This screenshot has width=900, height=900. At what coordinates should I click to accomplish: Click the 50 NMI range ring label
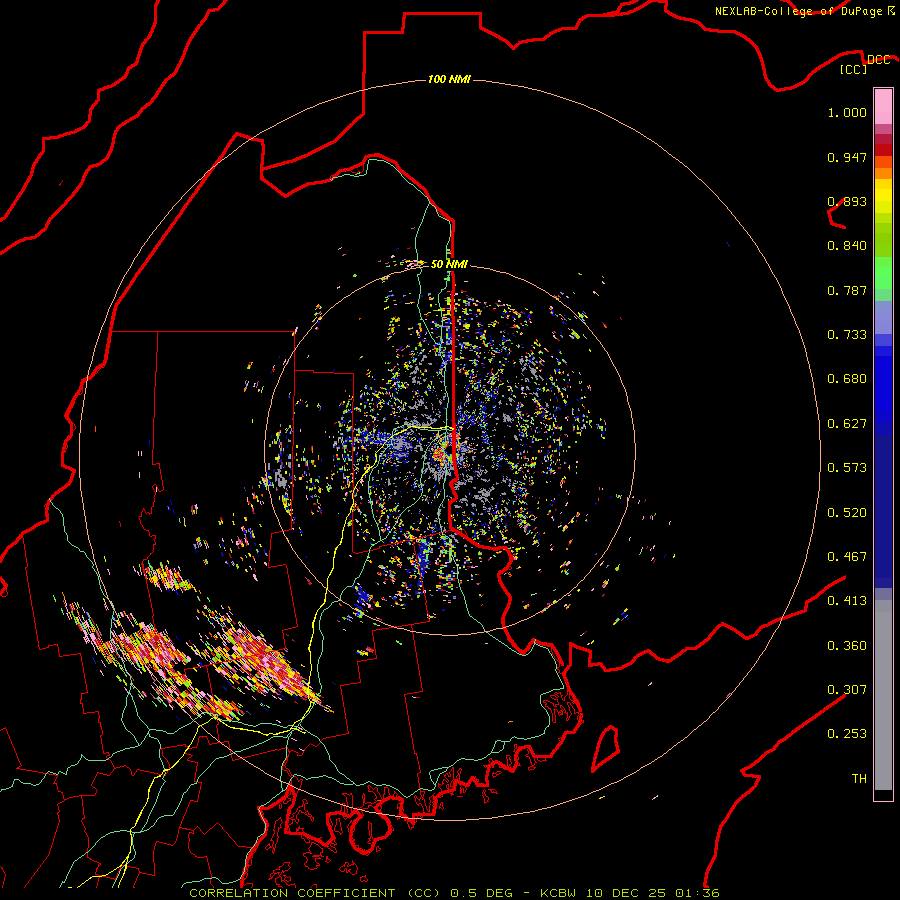[449, 264]
